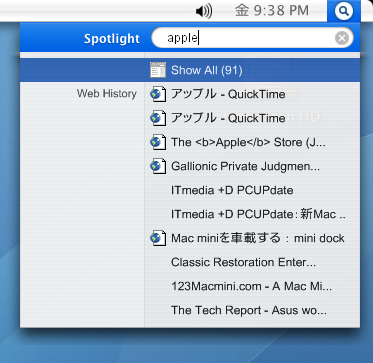Image resolution: width=373 pixels, height=363 pixels.
Task: Open The Tech Report - Asus wo... result
Action: (249, 310)
